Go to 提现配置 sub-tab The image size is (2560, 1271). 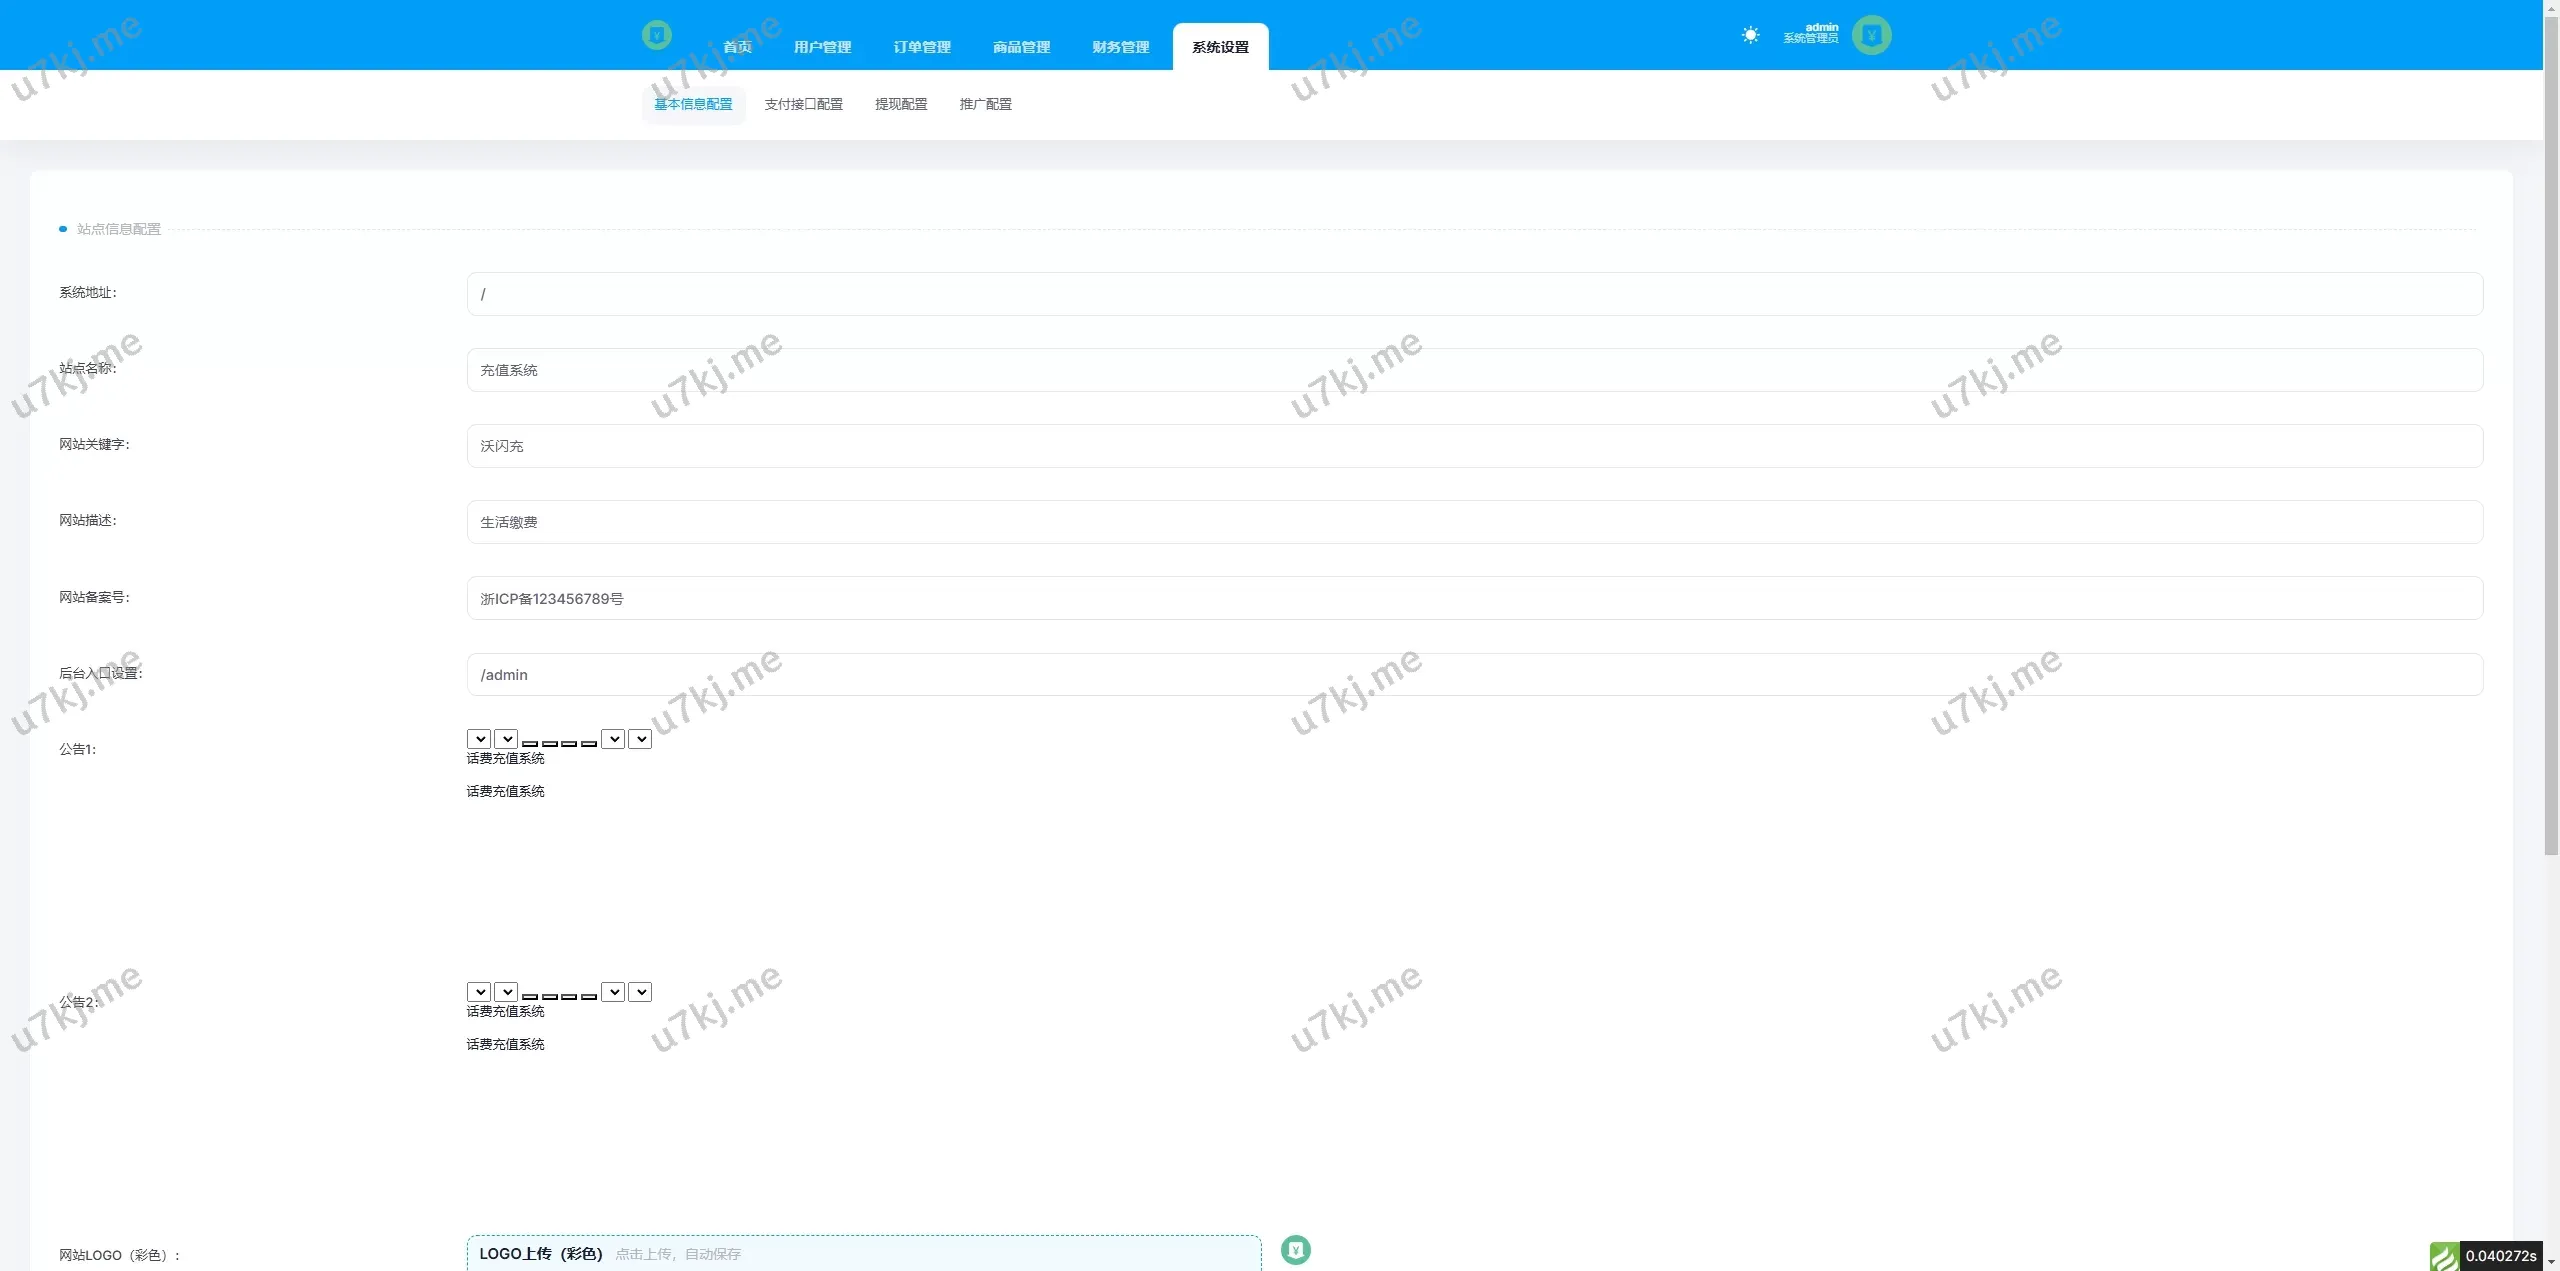pyautogui.click(x=901, y=104)
